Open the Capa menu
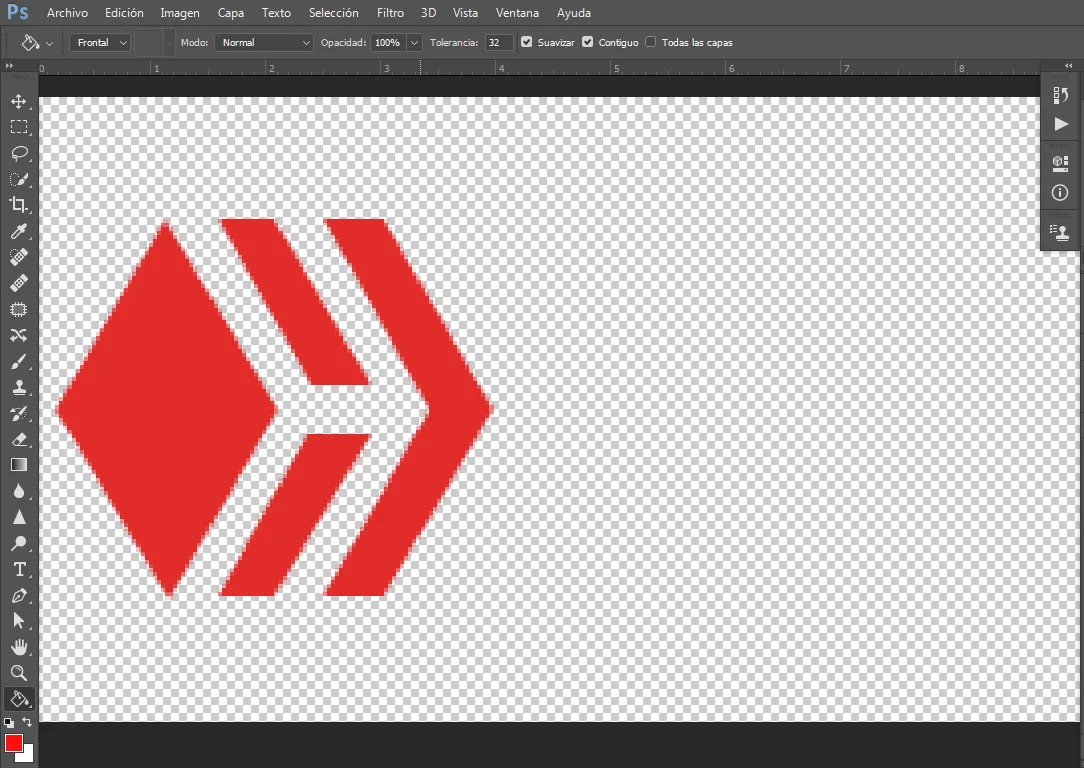The width and height of the screenshot is (1084, 768). [x=231, y=12]
